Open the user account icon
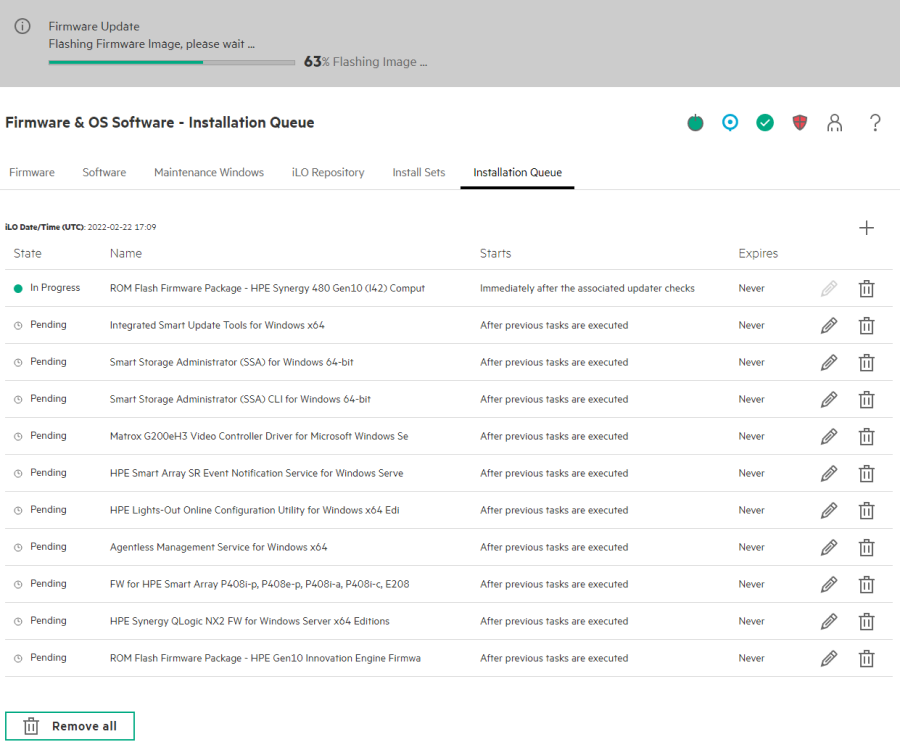Viewport: 900px width, 742px height. (834, 123)
